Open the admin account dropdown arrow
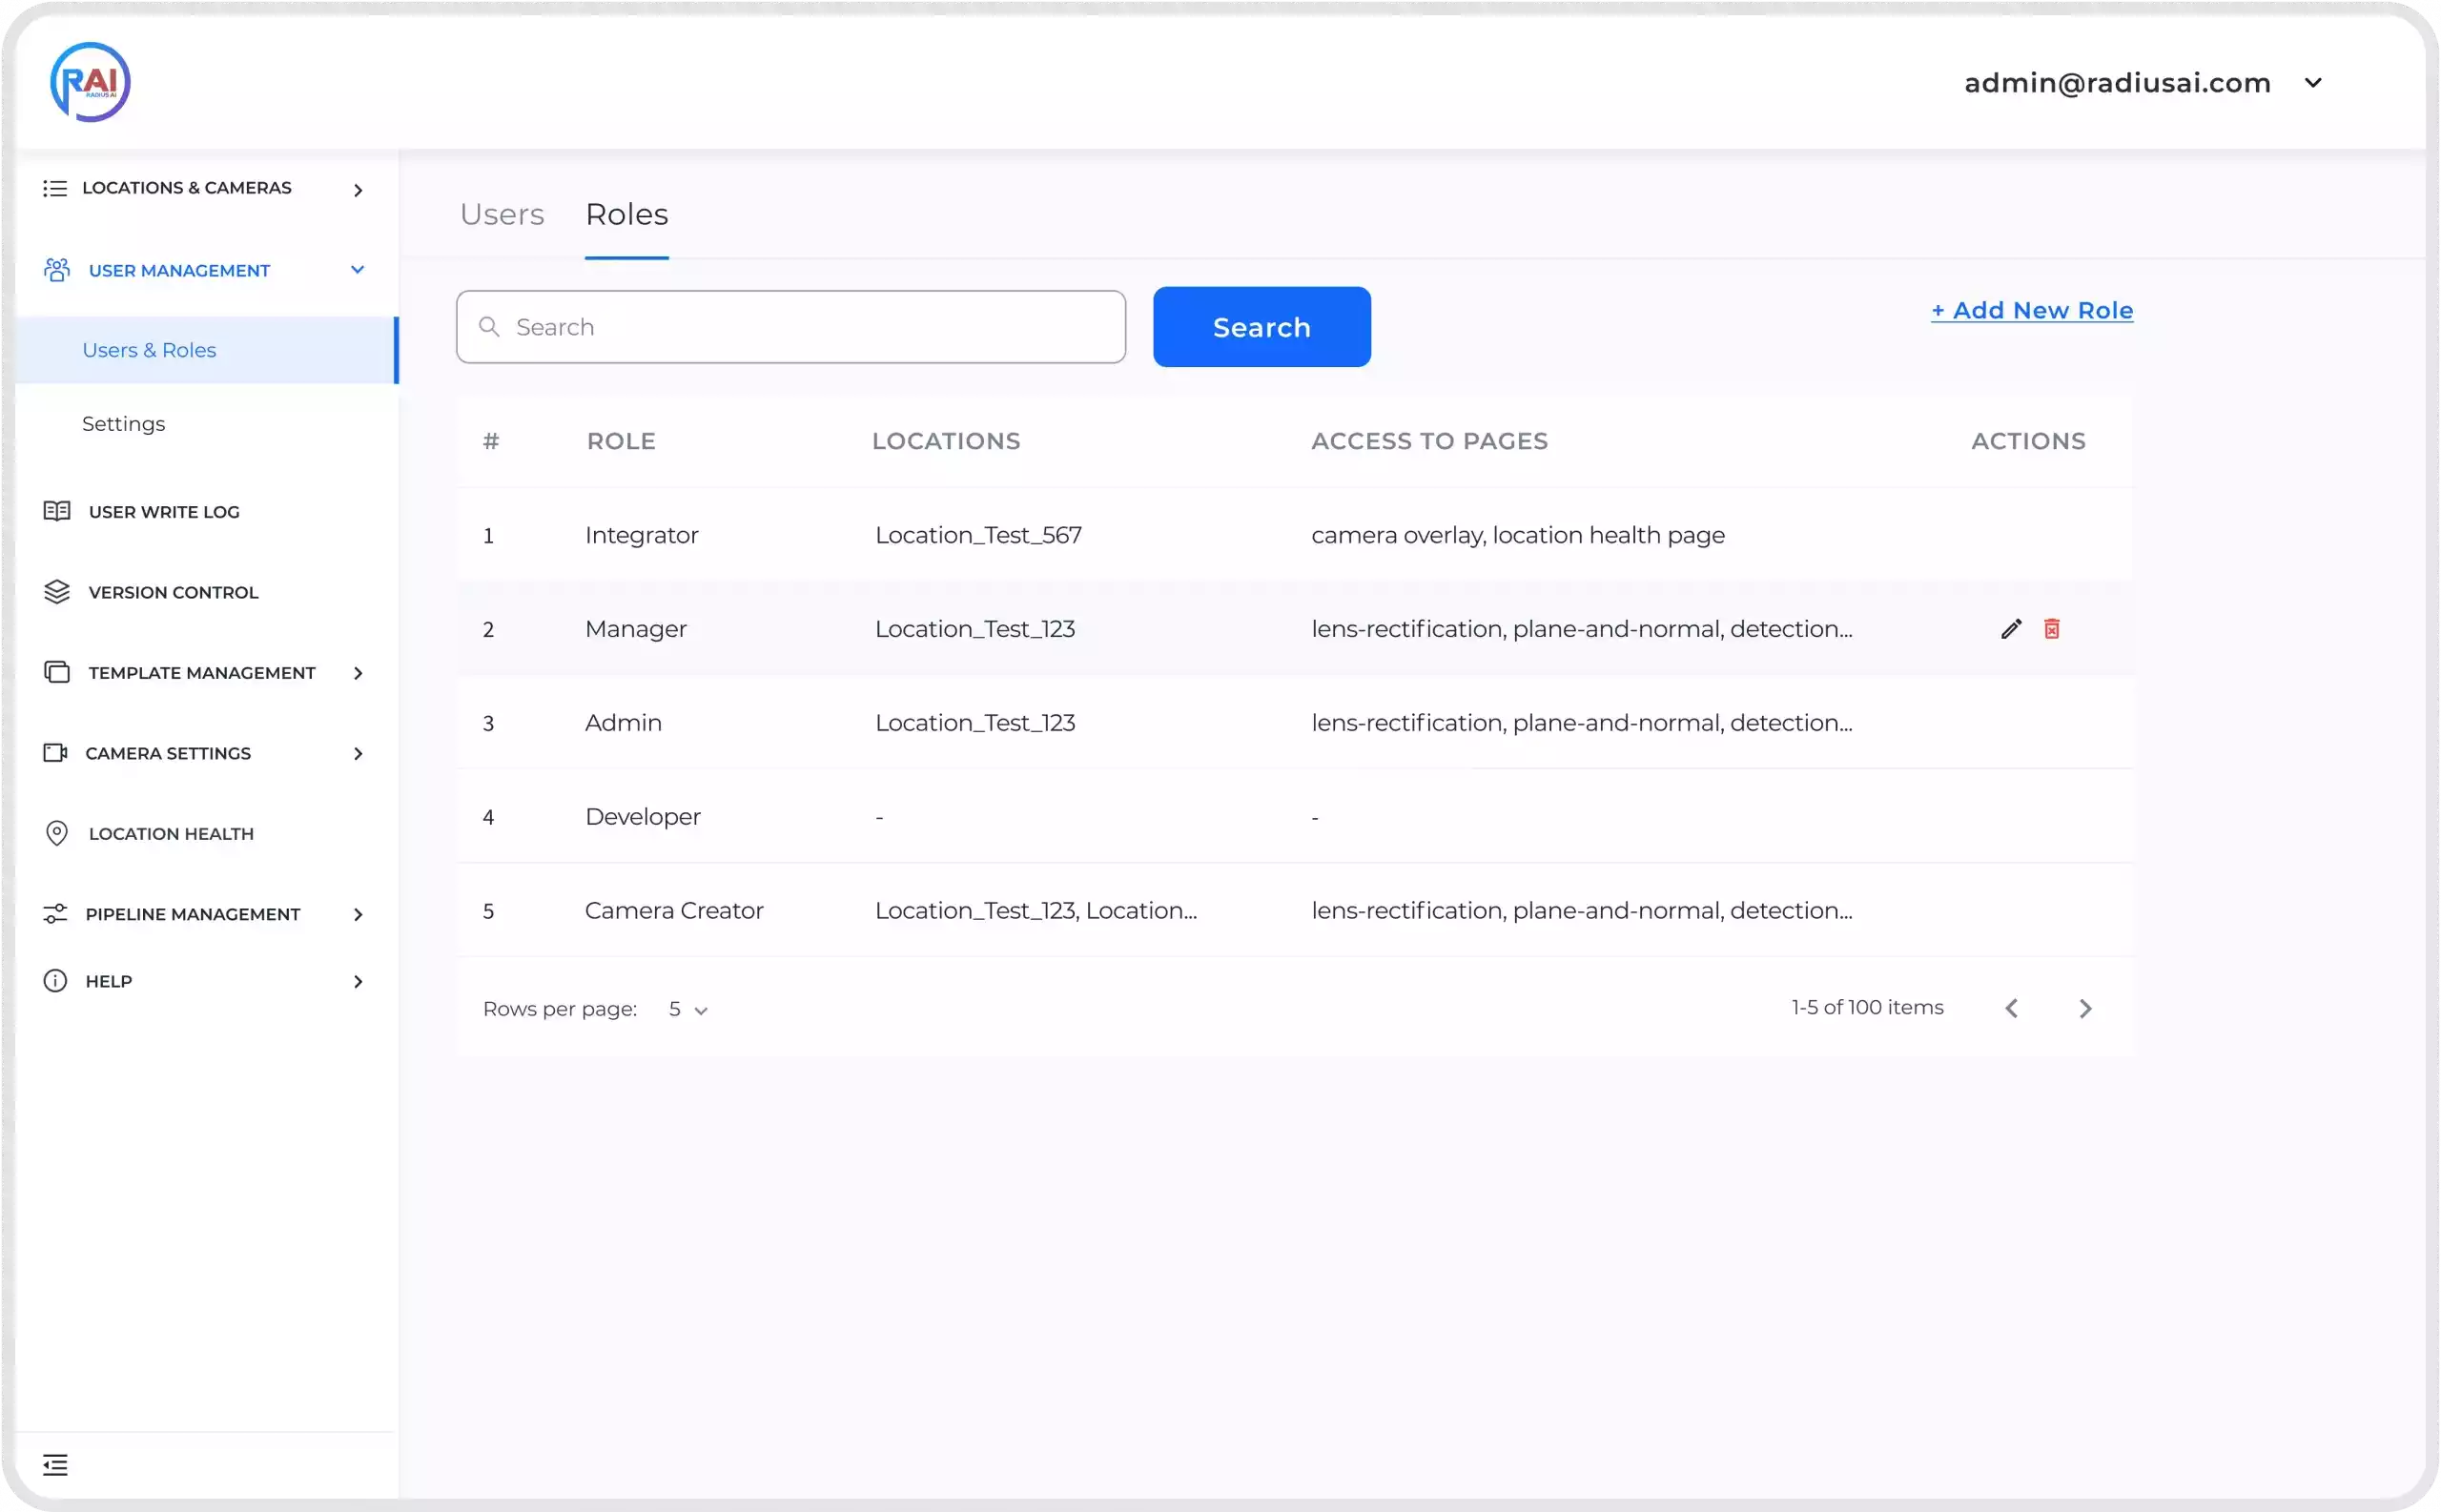The image size is (2441, 1512). click(2313, 83)
